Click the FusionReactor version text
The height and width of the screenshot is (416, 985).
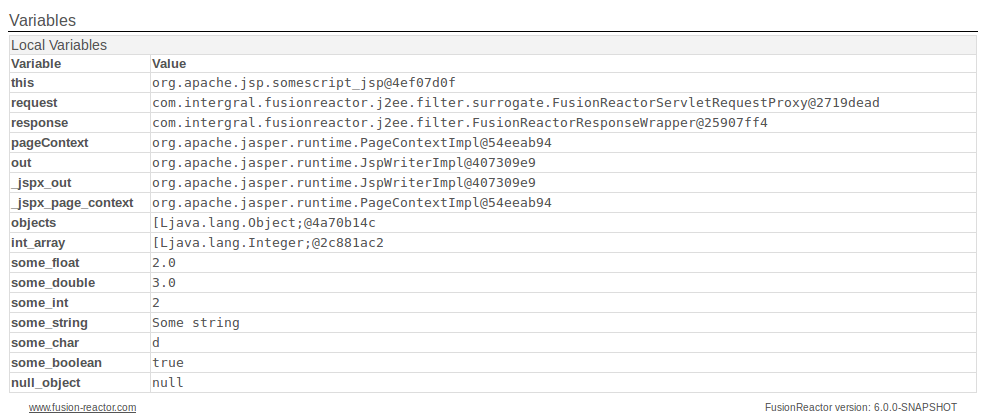pyautogui.click(x=861, y=408)
